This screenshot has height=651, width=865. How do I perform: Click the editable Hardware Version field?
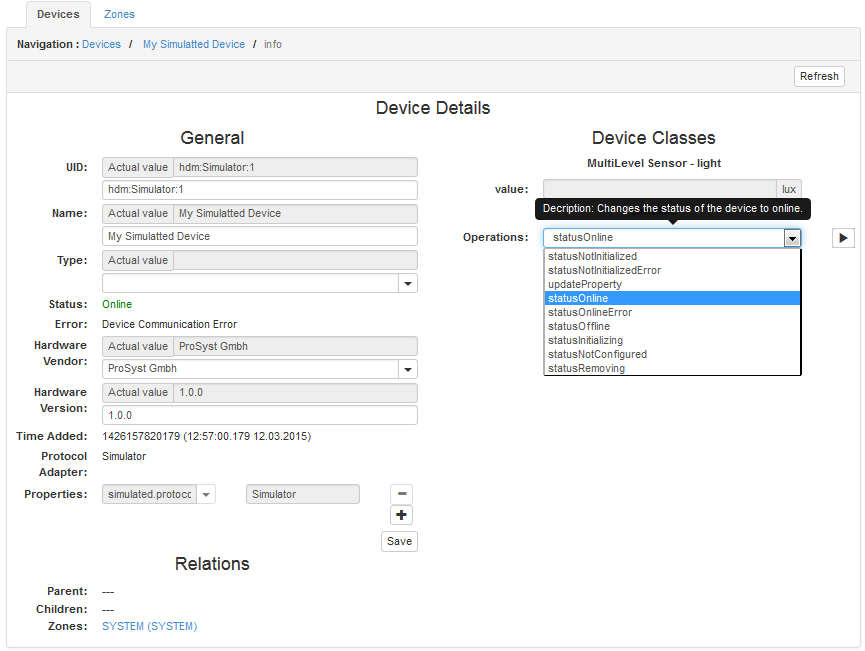pyautogui.click(x=259, y=415)
